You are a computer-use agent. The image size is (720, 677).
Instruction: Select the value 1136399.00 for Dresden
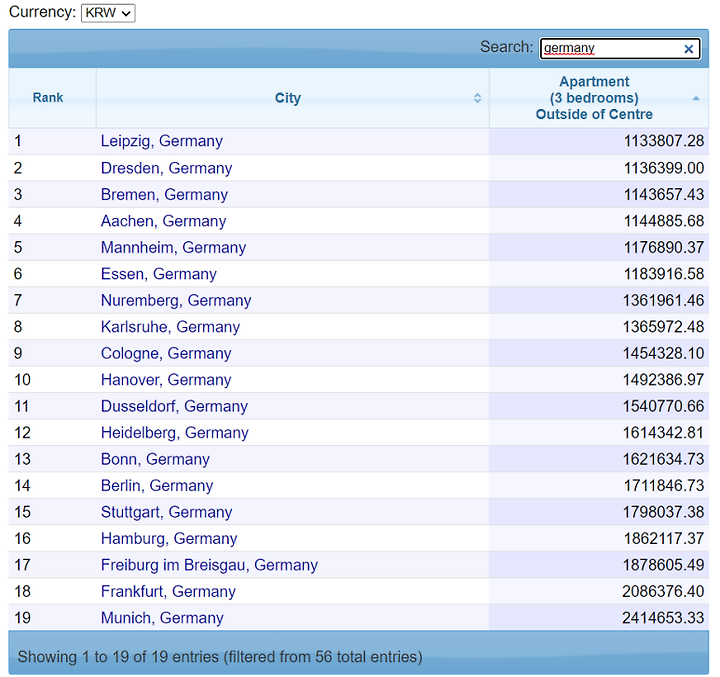pyautogui.click(x=664, y=168)
